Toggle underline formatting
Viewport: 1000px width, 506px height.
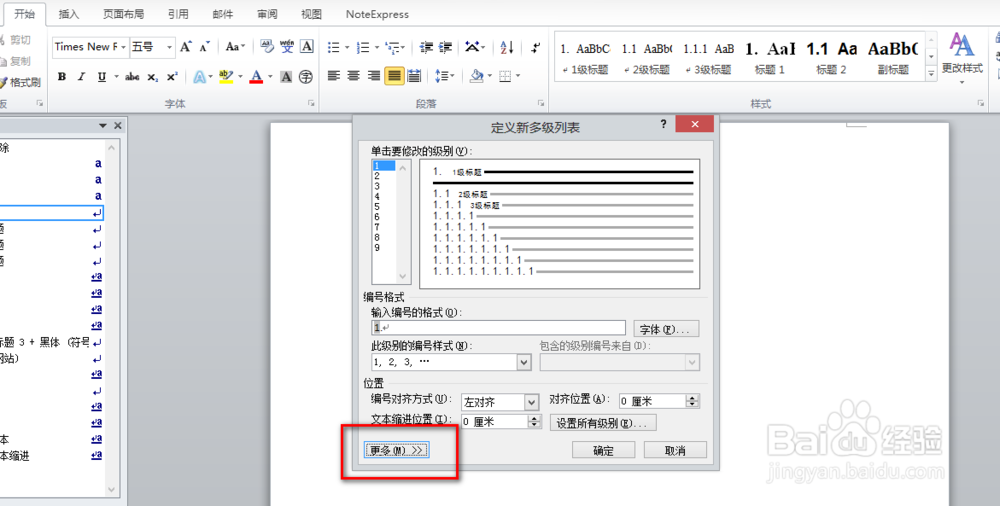[x=101, y=77]
